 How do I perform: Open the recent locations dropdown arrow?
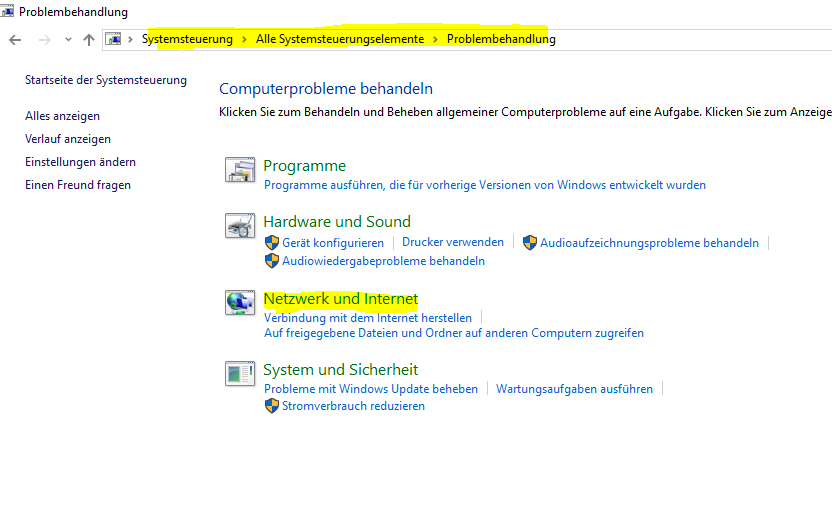coord(68,39)
